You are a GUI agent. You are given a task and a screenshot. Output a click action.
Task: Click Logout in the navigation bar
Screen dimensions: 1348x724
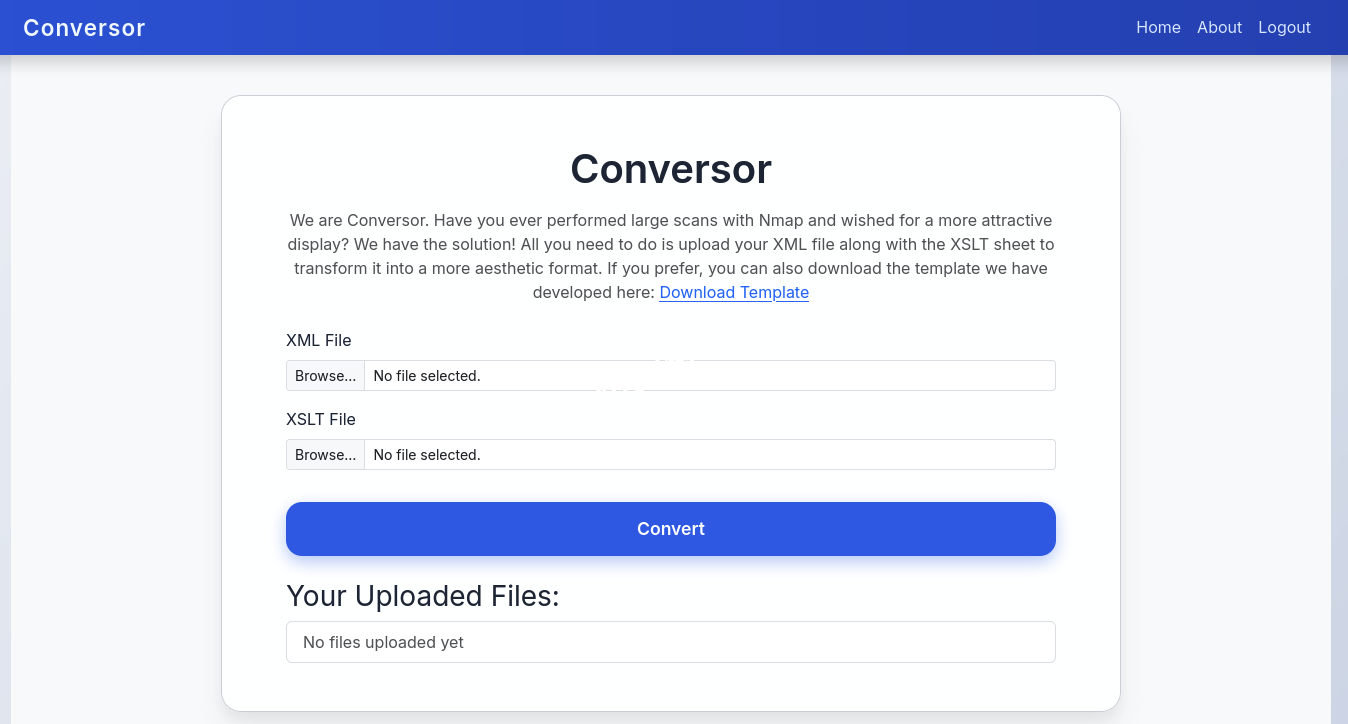pos(1284,27)
